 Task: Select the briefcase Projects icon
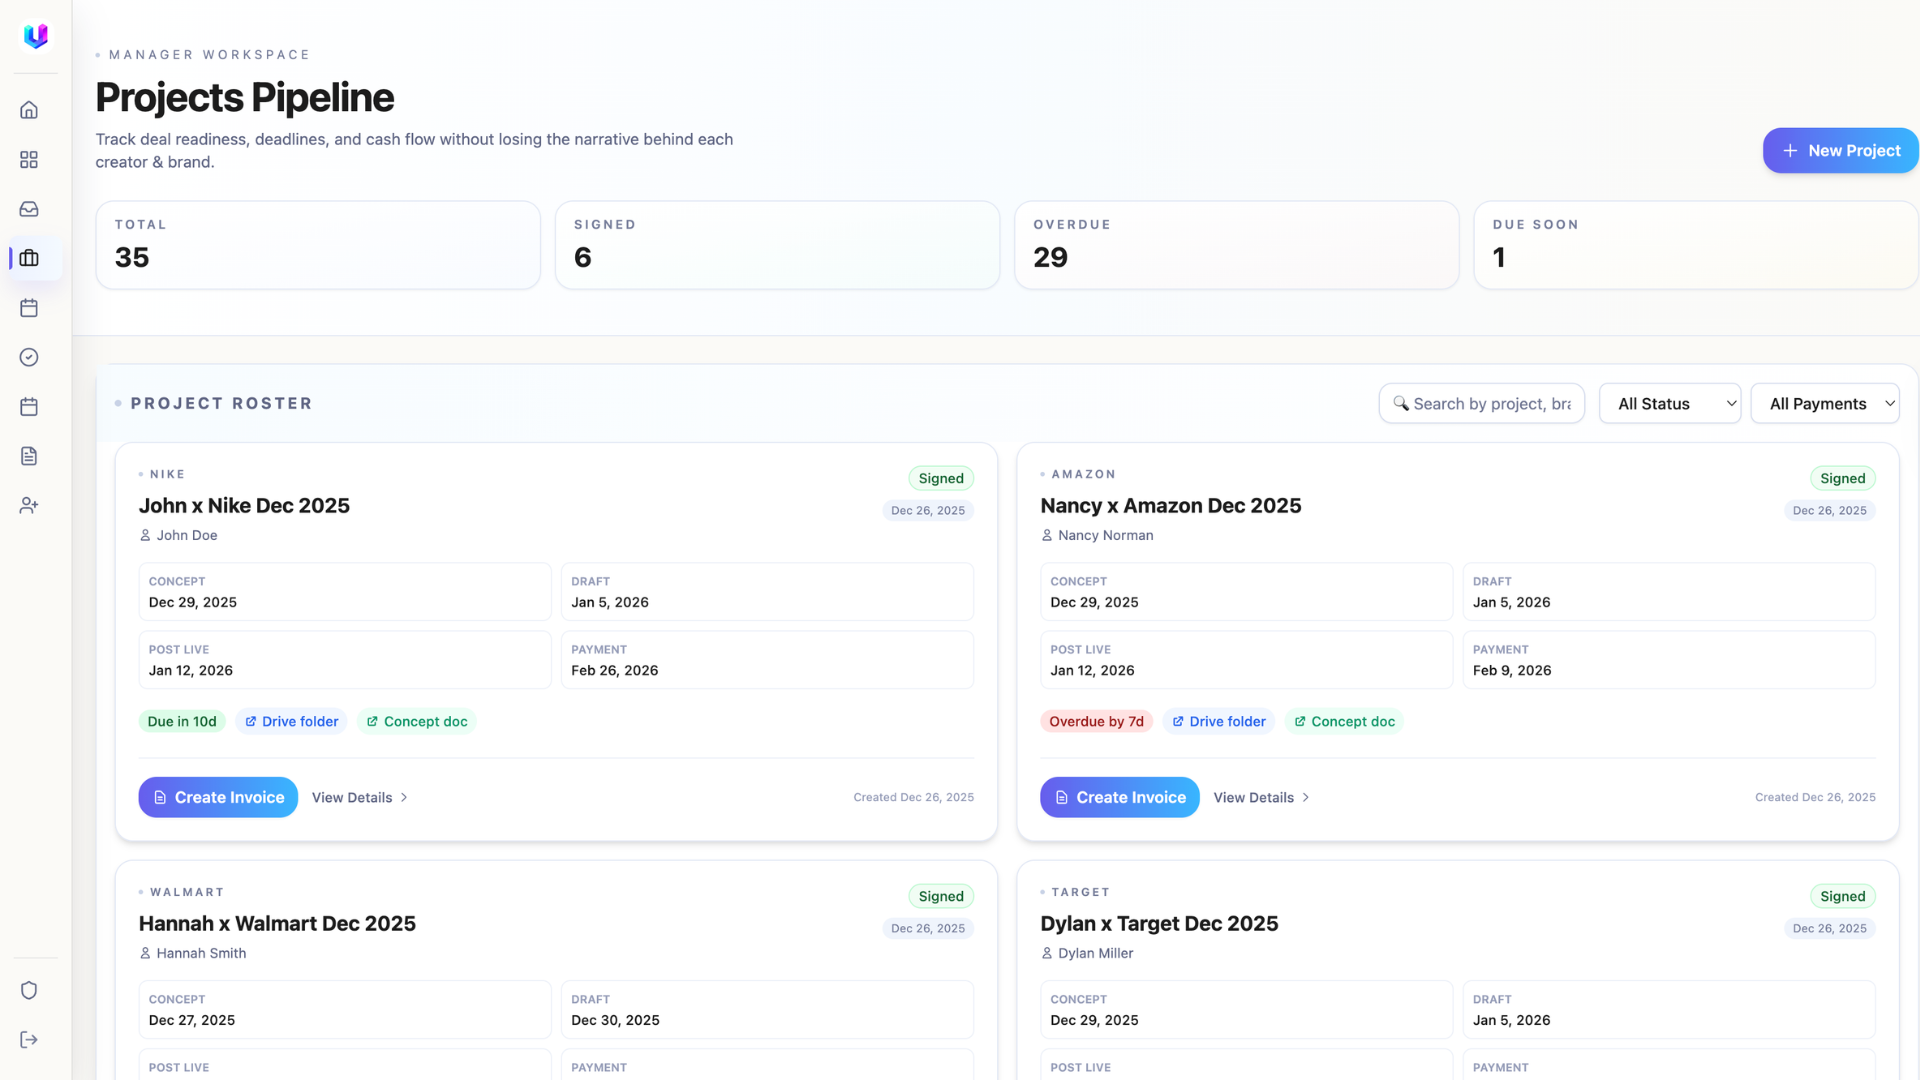(29, 258)
